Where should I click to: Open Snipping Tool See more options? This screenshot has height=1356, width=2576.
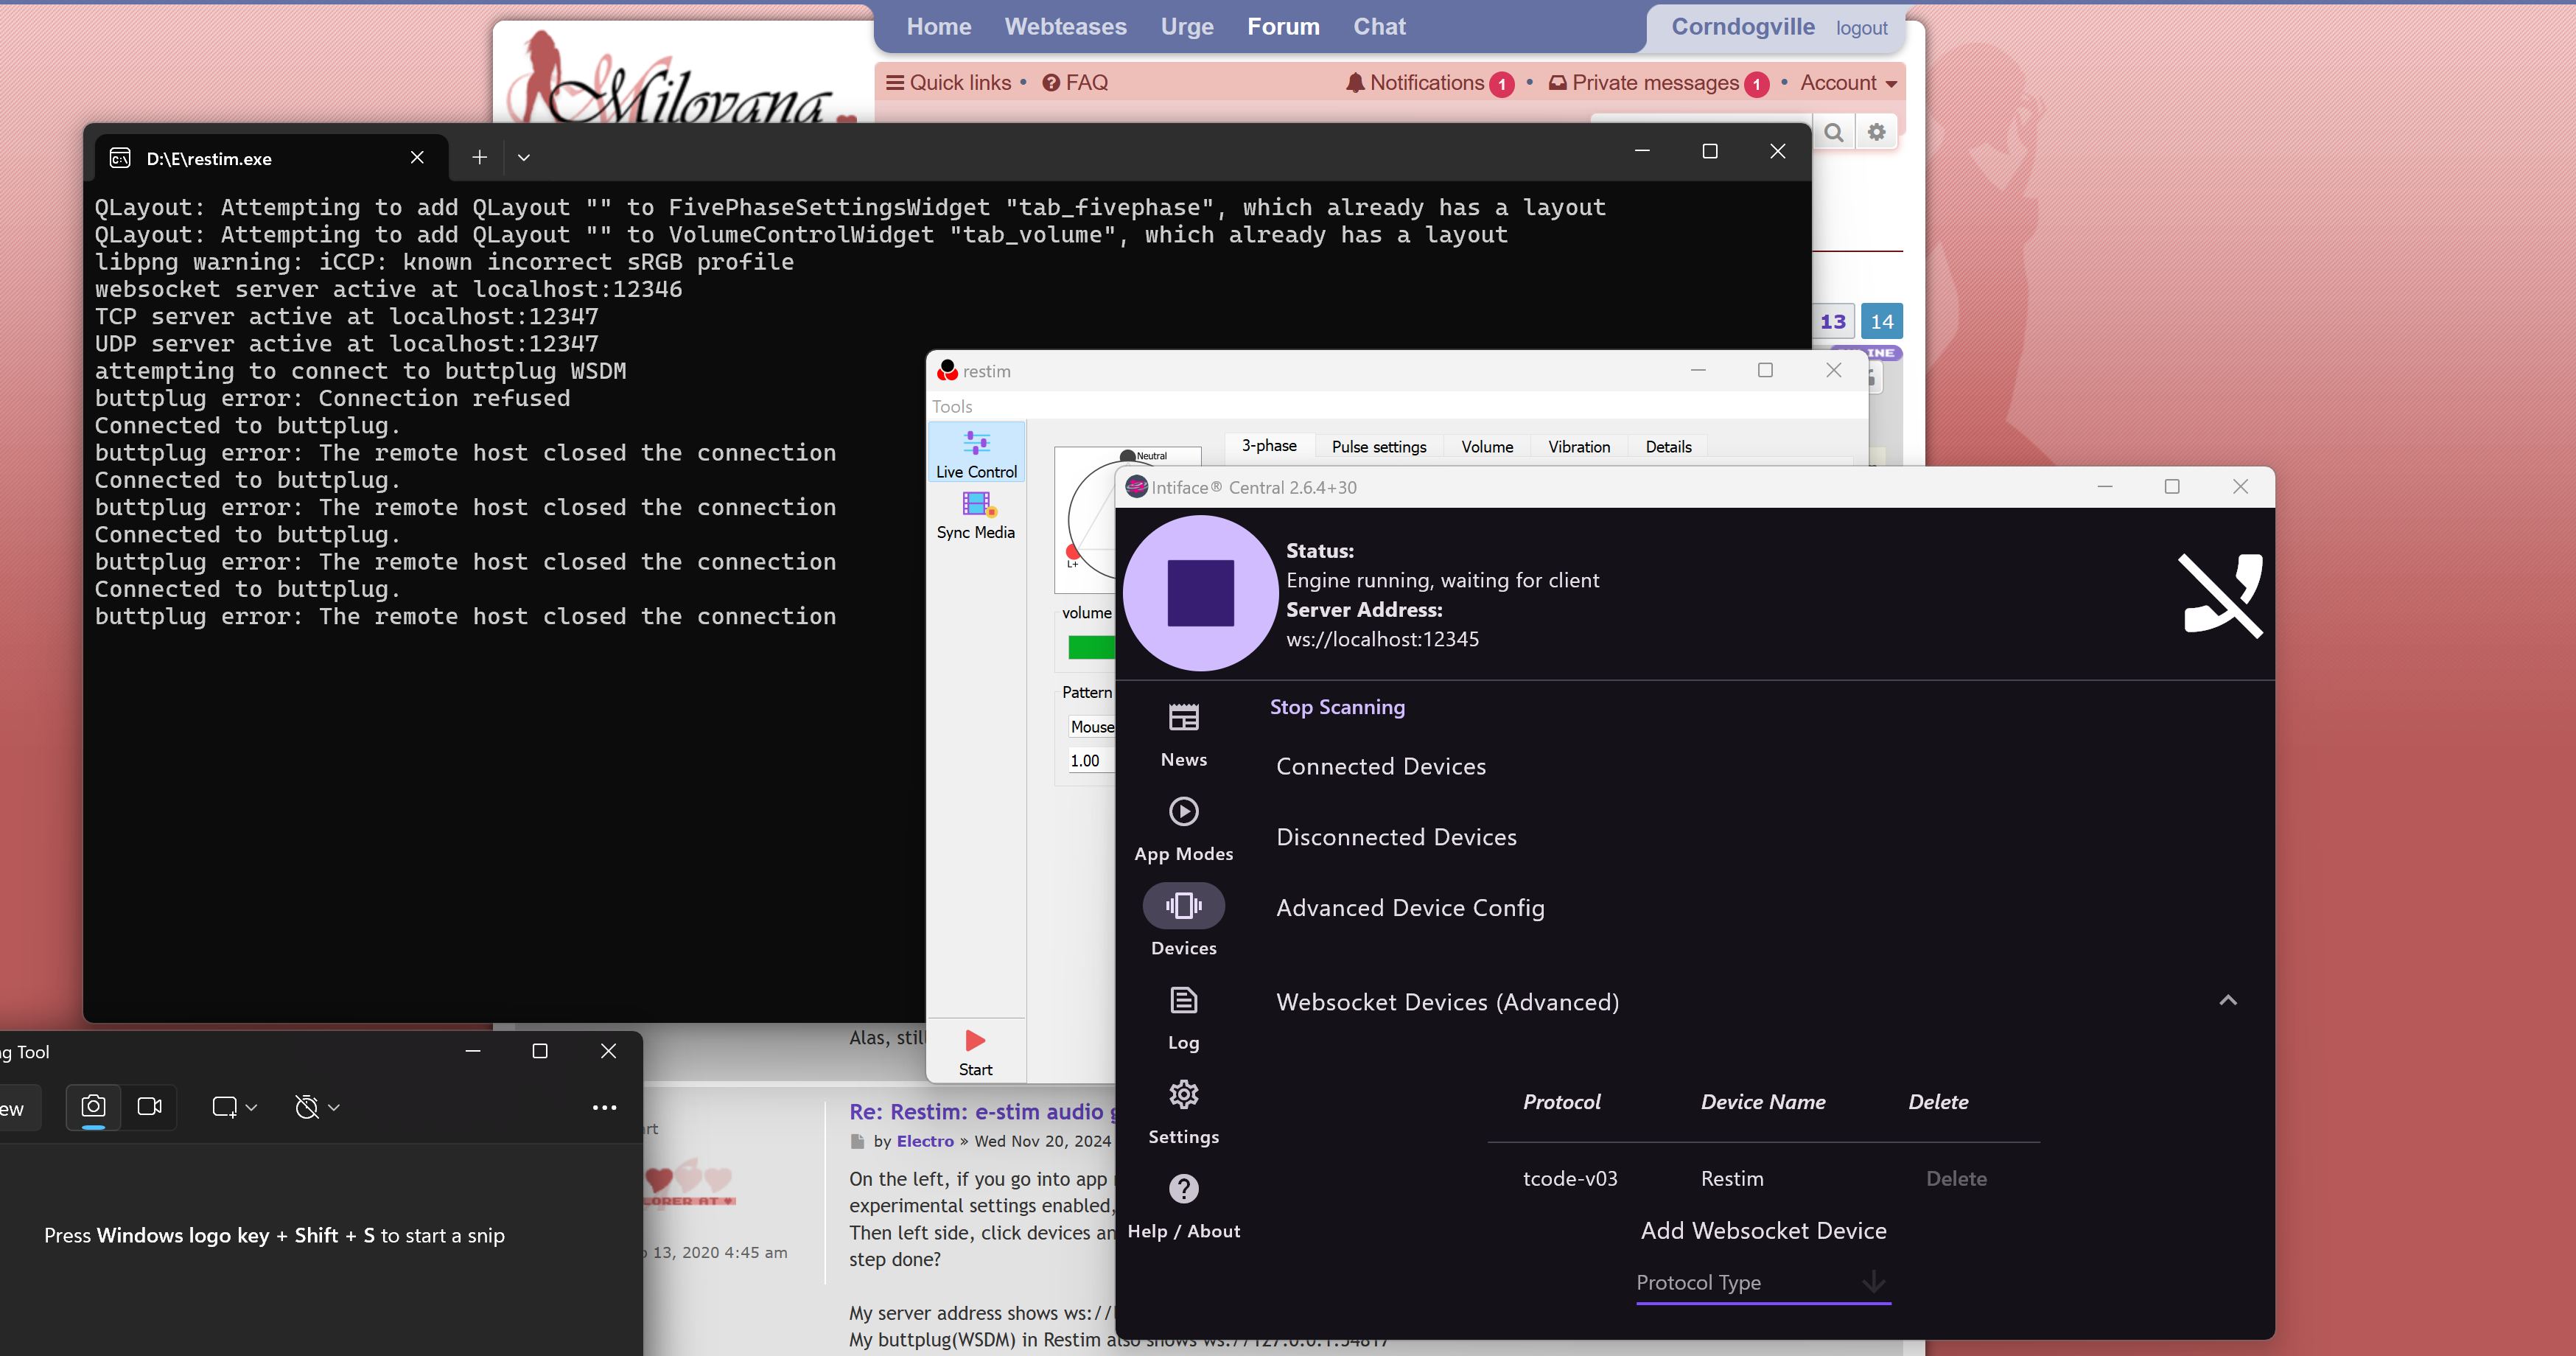(x=604, y=1107)
